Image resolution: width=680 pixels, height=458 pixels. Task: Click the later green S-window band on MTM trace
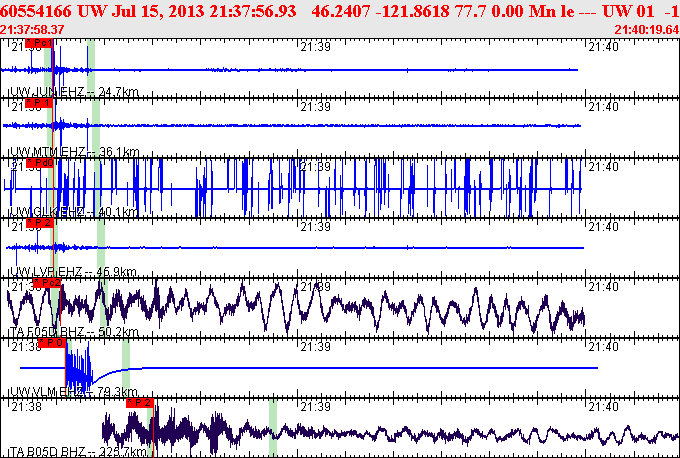(x=96, y=127)
